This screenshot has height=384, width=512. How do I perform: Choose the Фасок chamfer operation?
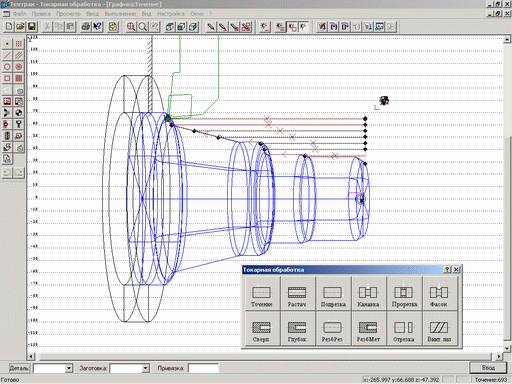coord(439,293)
